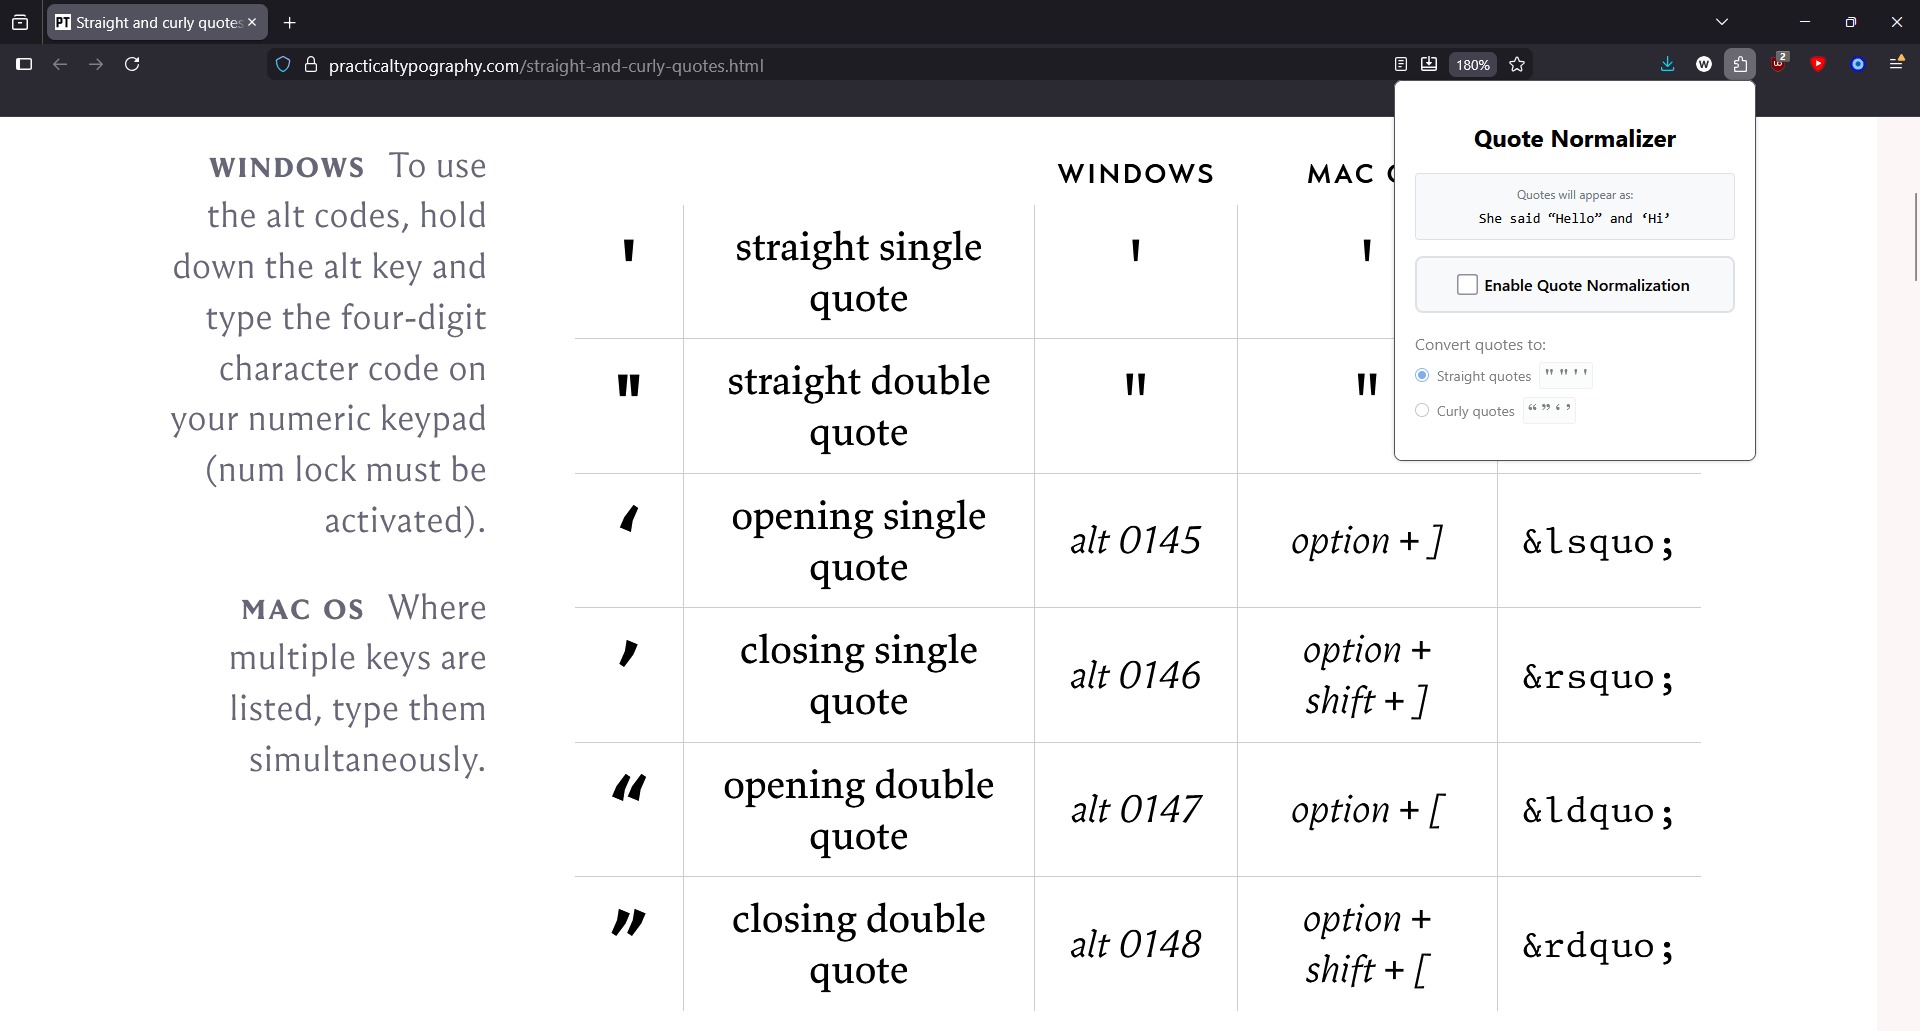
Task: Open the extensions puzzle-piece panel
Action: pos(1741,64)
